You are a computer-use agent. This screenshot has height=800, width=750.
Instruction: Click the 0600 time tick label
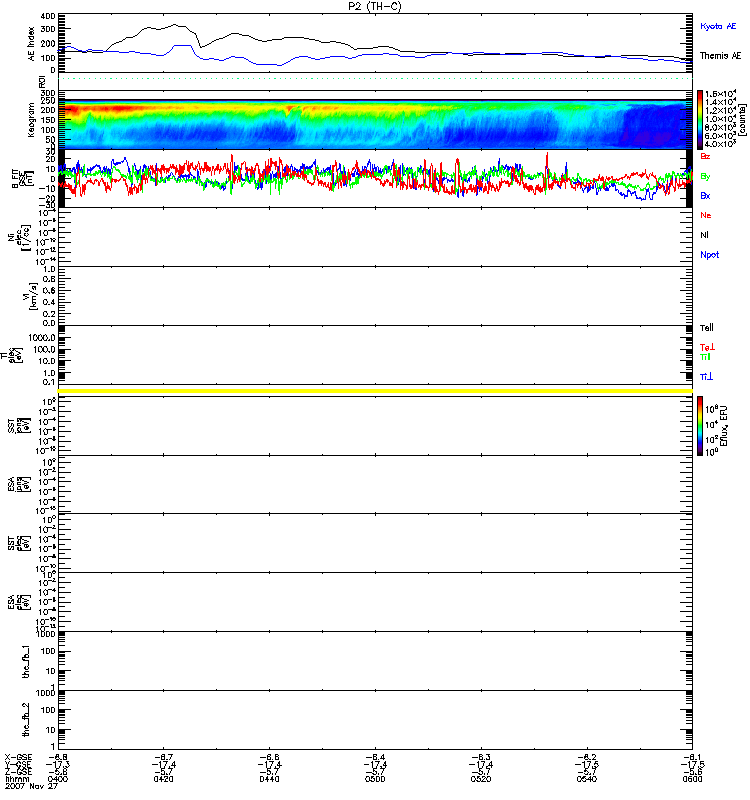[692, 779]
